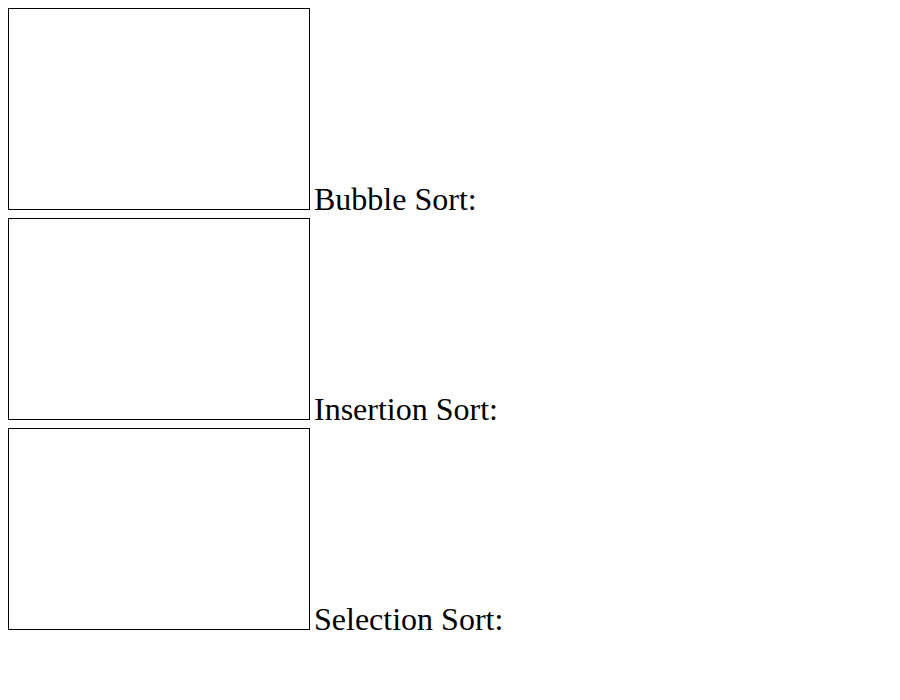Click the empty canvas beside Bubble Sort label
Image resolution: width=900 pixels, height=700 pixels.
159,109
